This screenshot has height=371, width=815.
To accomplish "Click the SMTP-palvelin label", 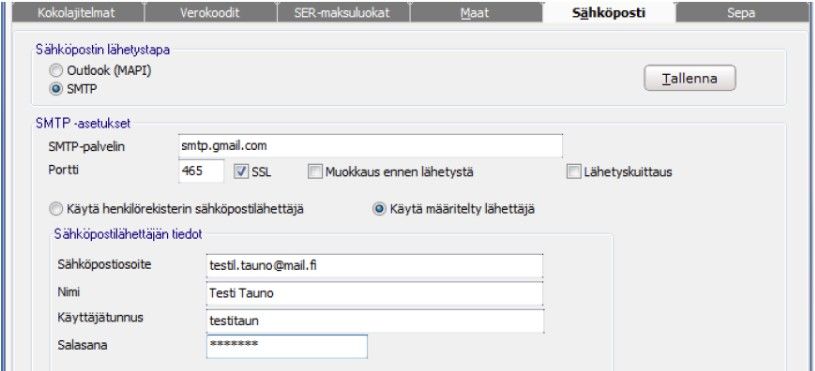I will click(86, 147).
